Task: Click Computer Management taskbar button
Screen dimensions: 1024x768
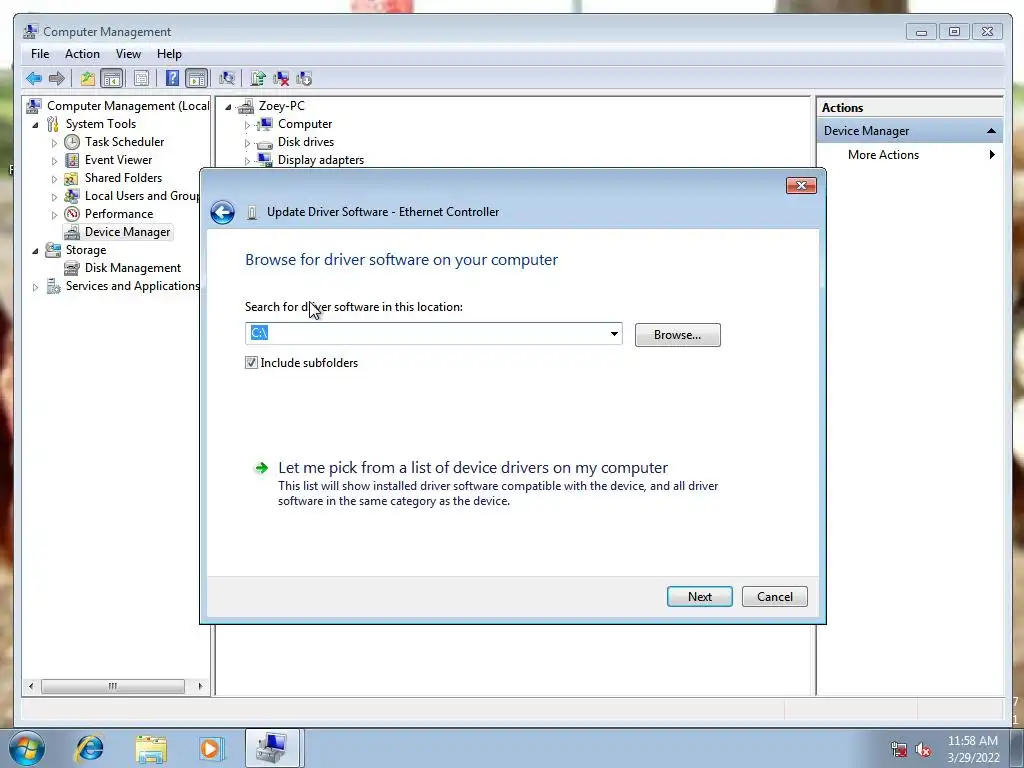Action: (272, 748)
